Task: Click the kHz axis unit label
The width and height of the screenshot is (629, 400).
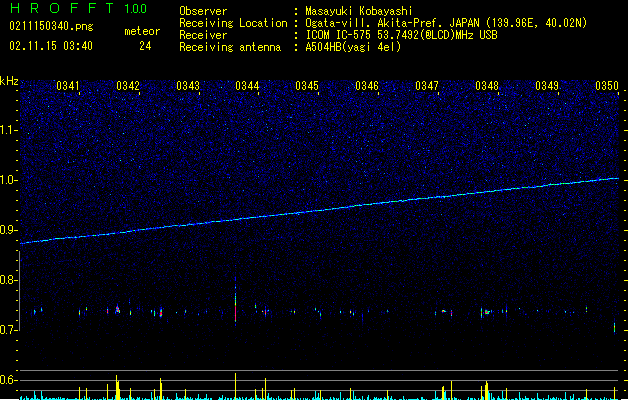Action: (9, 81)
